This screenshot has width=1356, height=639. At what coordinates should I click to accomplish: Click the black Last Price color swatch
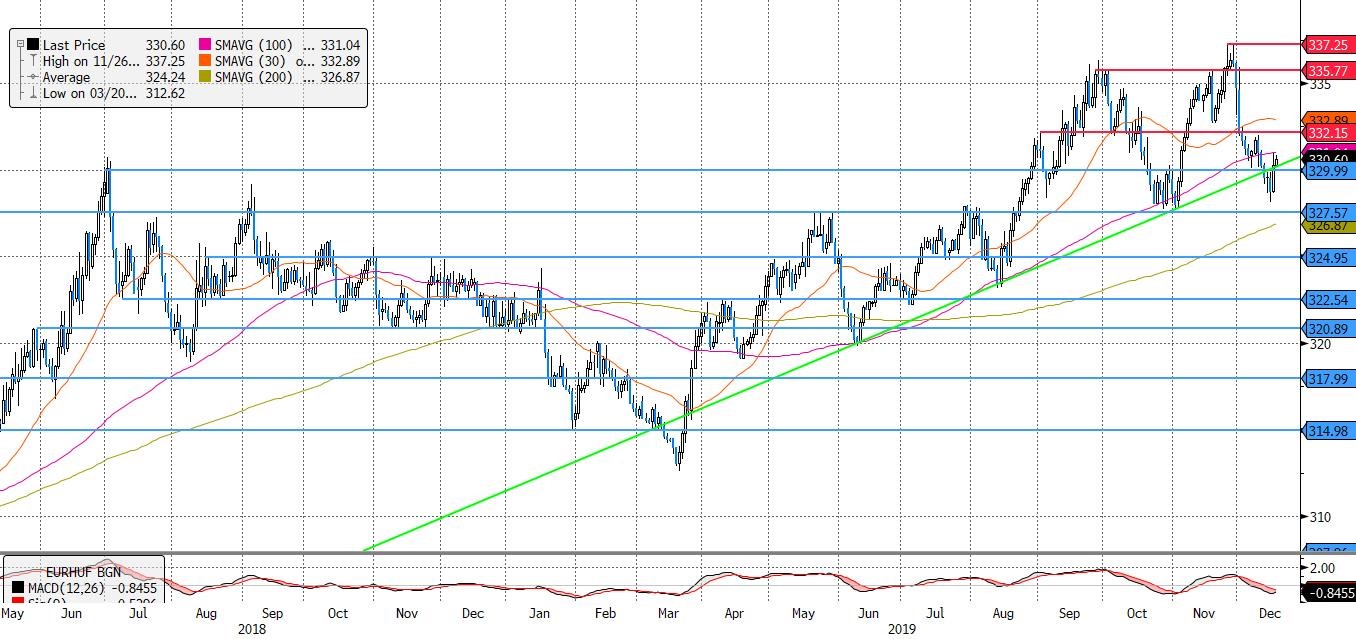click(32, 45)
